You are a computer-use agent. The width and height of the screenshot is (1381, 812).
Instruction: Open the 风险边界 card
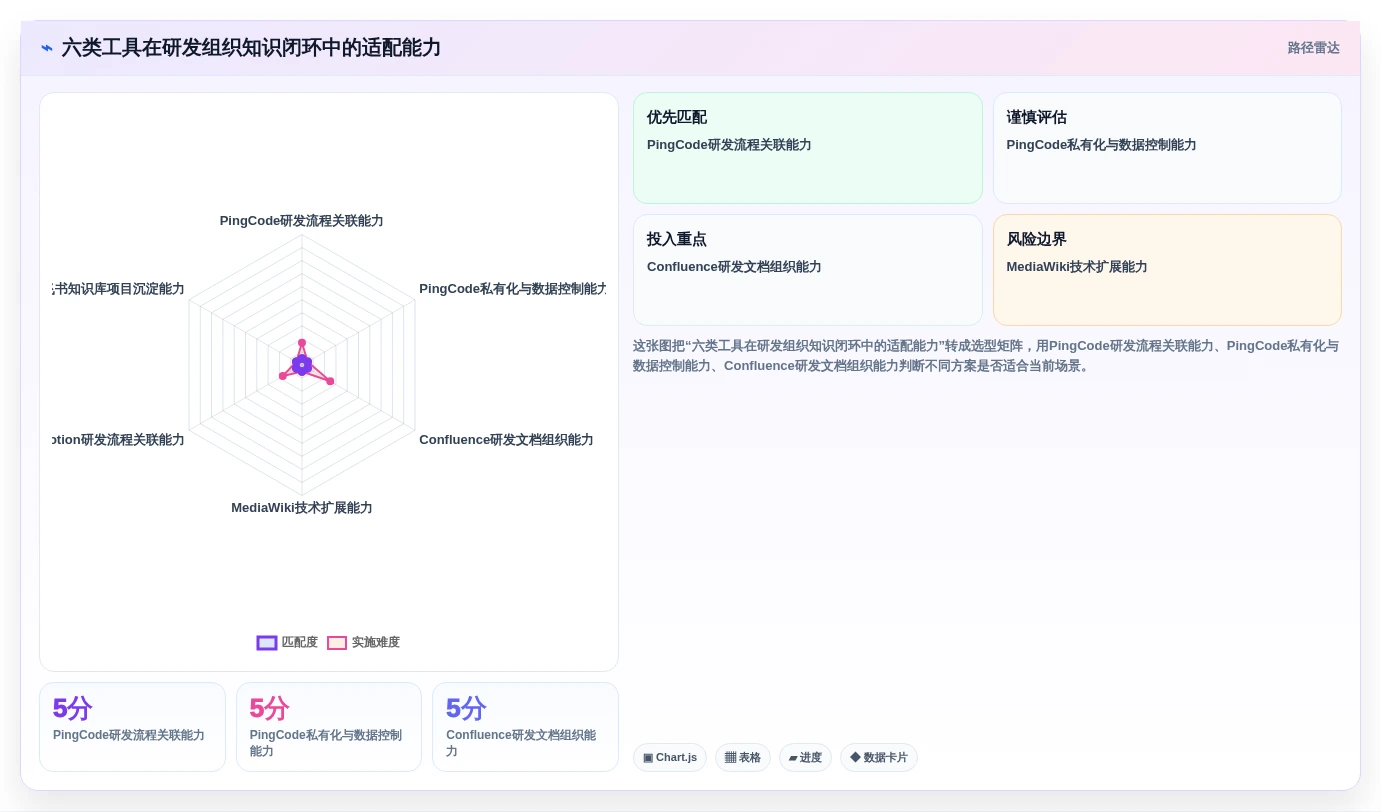[1167, 270]
